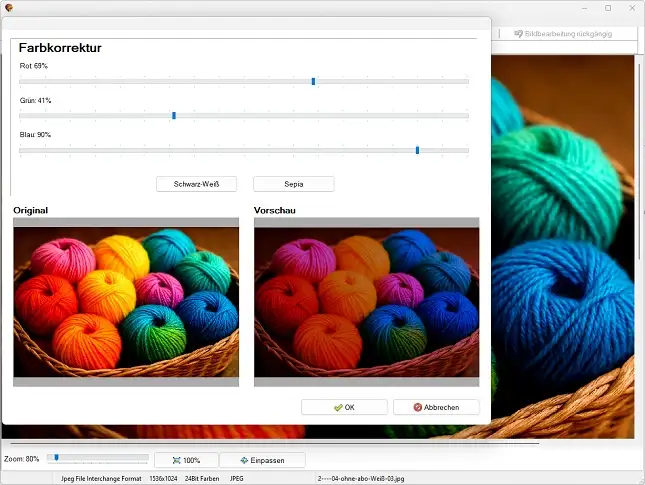Click the green checkmark OK button
Viewport: 645px width, 485px height.
click(x=344, y=407)
